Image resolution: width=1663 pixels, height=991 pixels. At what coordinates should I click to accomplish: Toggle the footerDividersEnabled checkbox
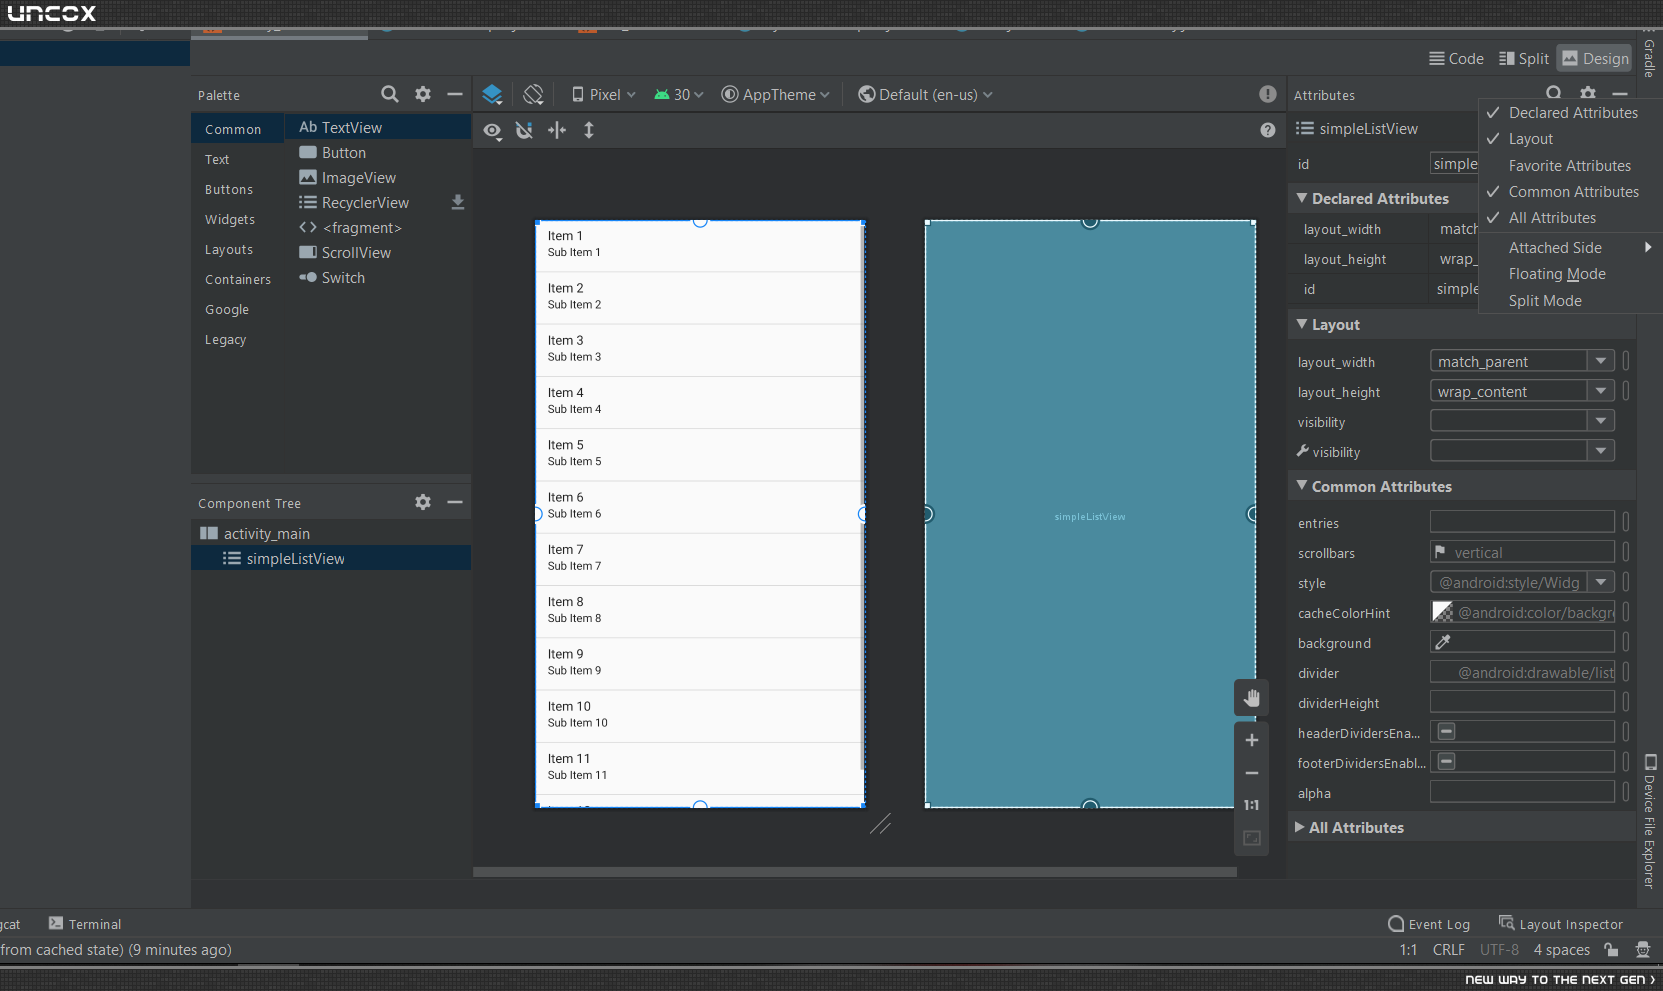1446,762
